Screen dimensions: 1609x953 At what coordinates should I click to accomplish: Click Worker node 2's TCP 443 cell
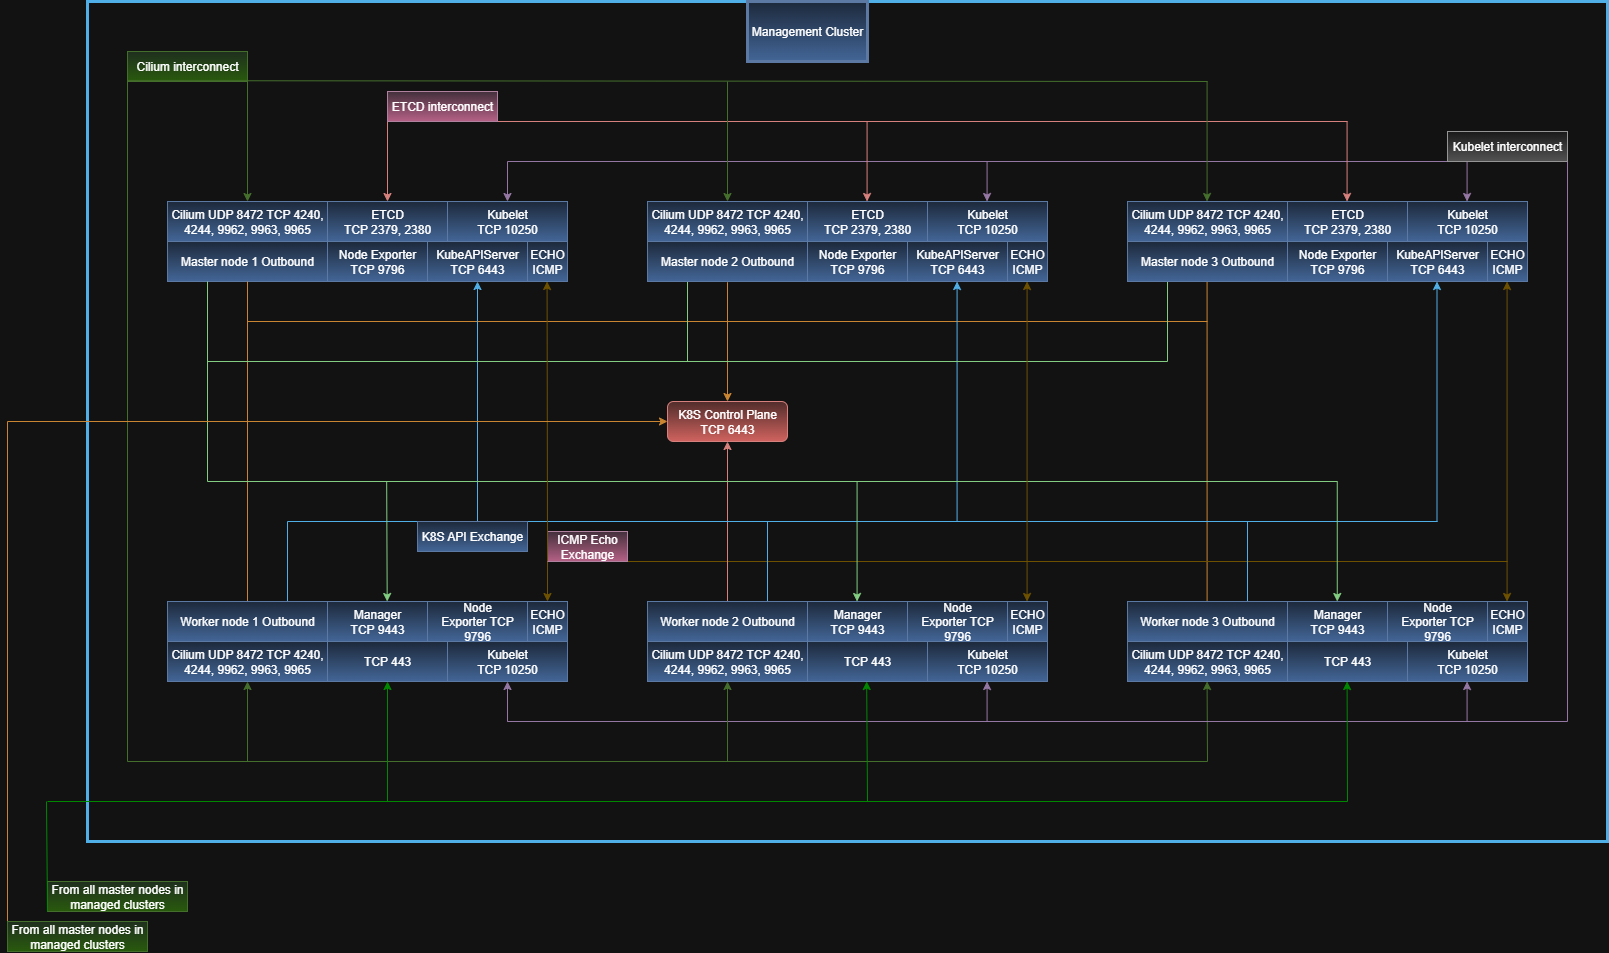(x=867, y=662)
